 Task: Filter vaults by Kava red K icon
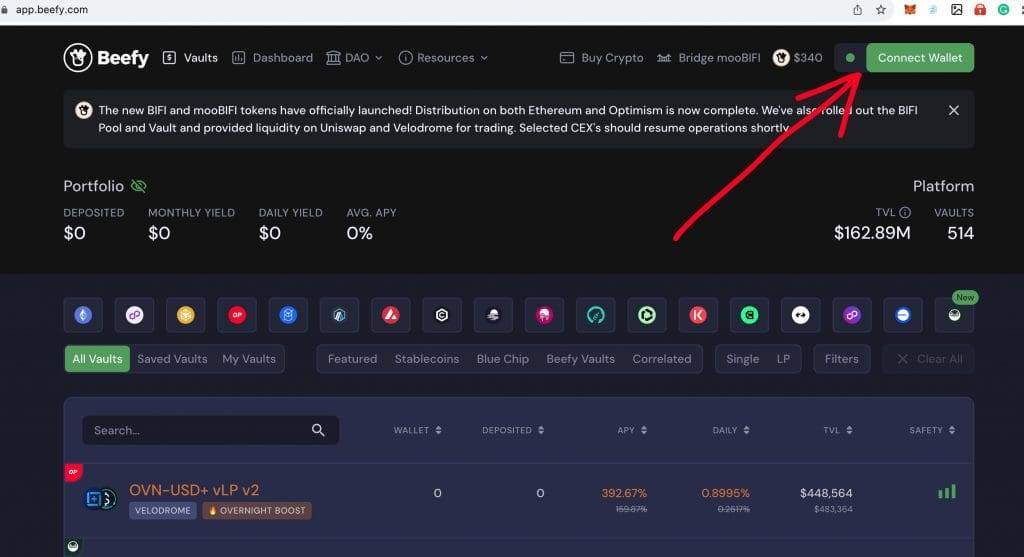click(x=697, y=315)
